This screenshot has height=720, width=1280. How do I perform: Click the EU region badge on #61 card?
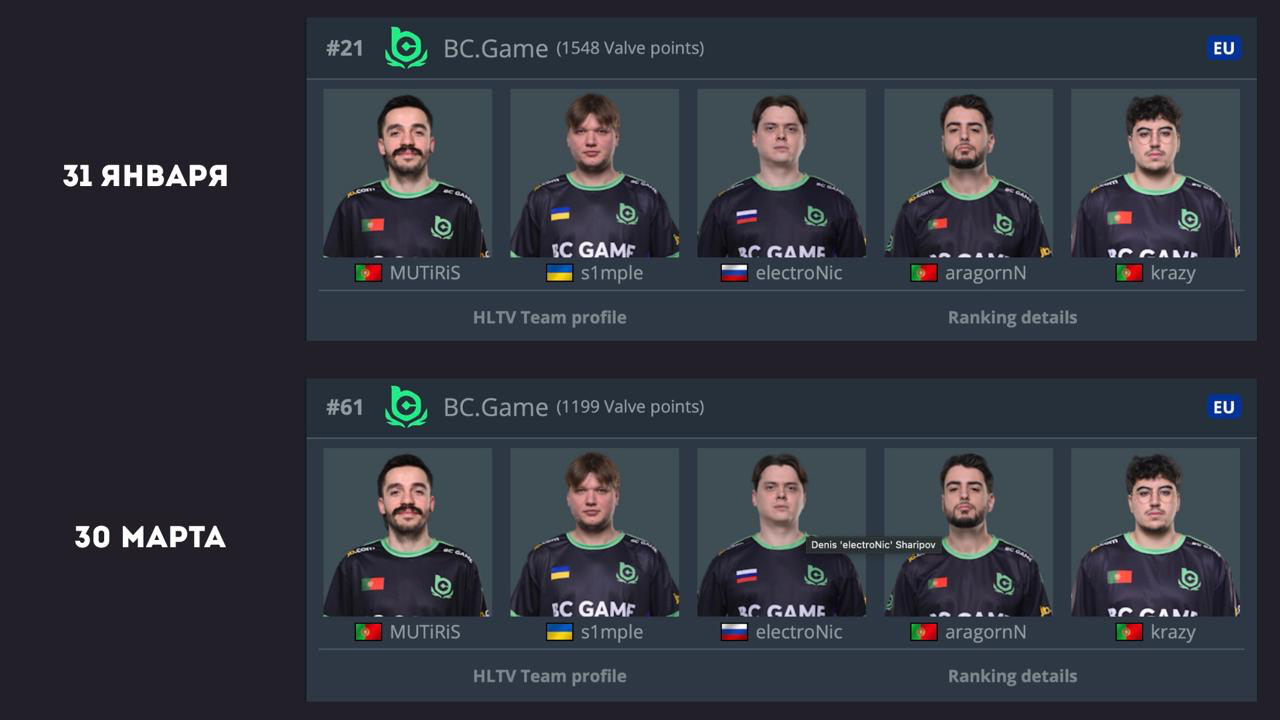pos(1224,407)
